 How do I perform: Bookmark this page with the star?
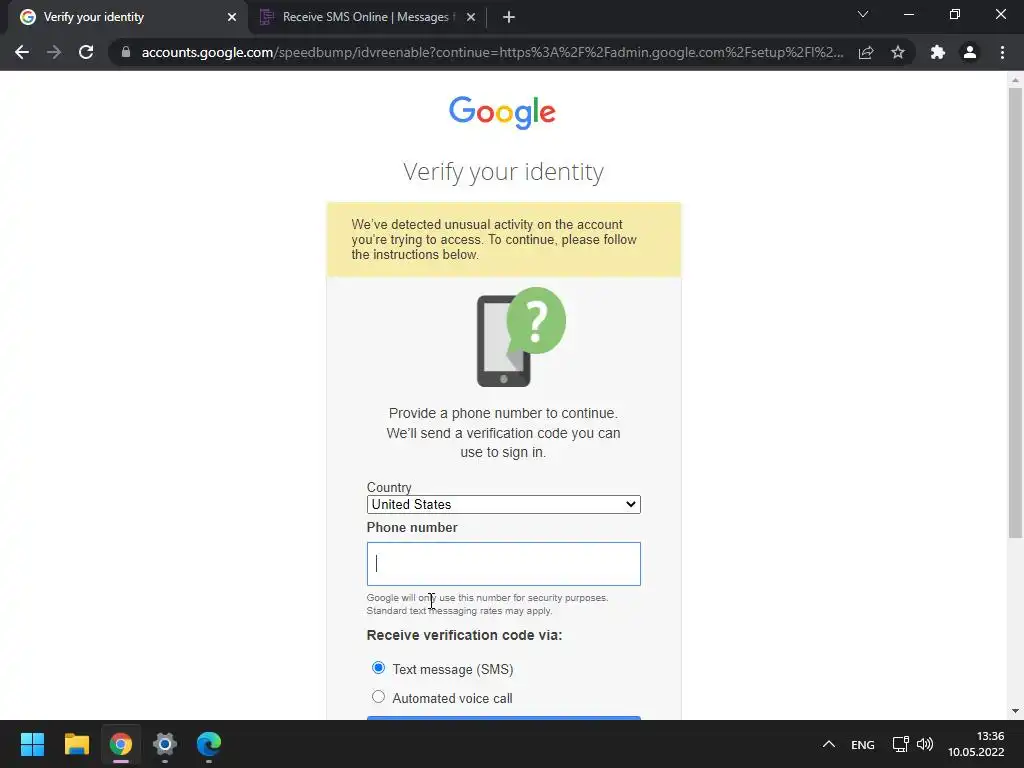pyautogui.click(x=898, y=52)
